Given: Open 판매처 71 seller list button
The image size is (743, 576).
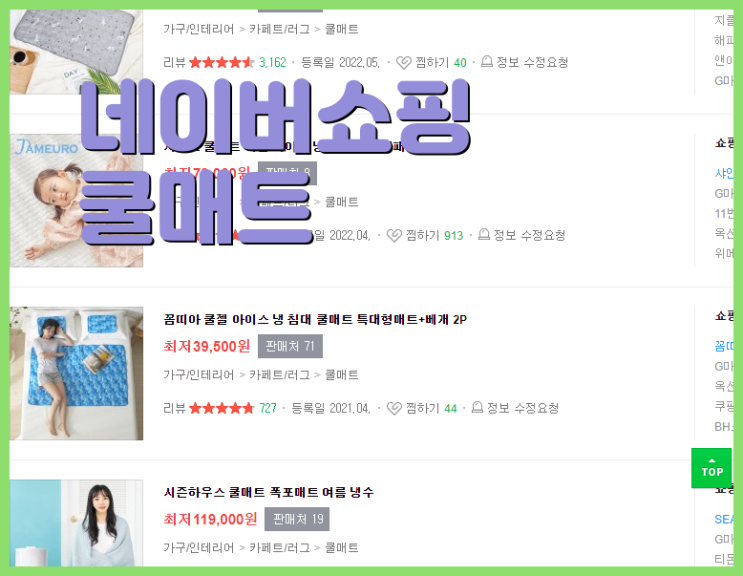Looking at the screenshot, I should pos(290,346).
